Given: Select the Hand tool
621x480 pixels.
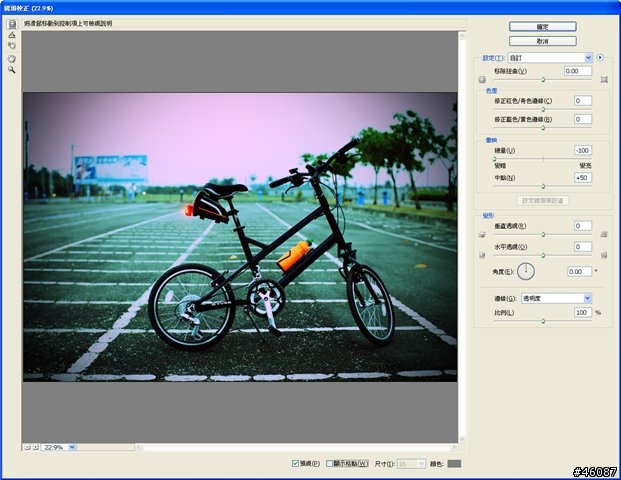Looking at the screenshot, I should tap(12, 59).
